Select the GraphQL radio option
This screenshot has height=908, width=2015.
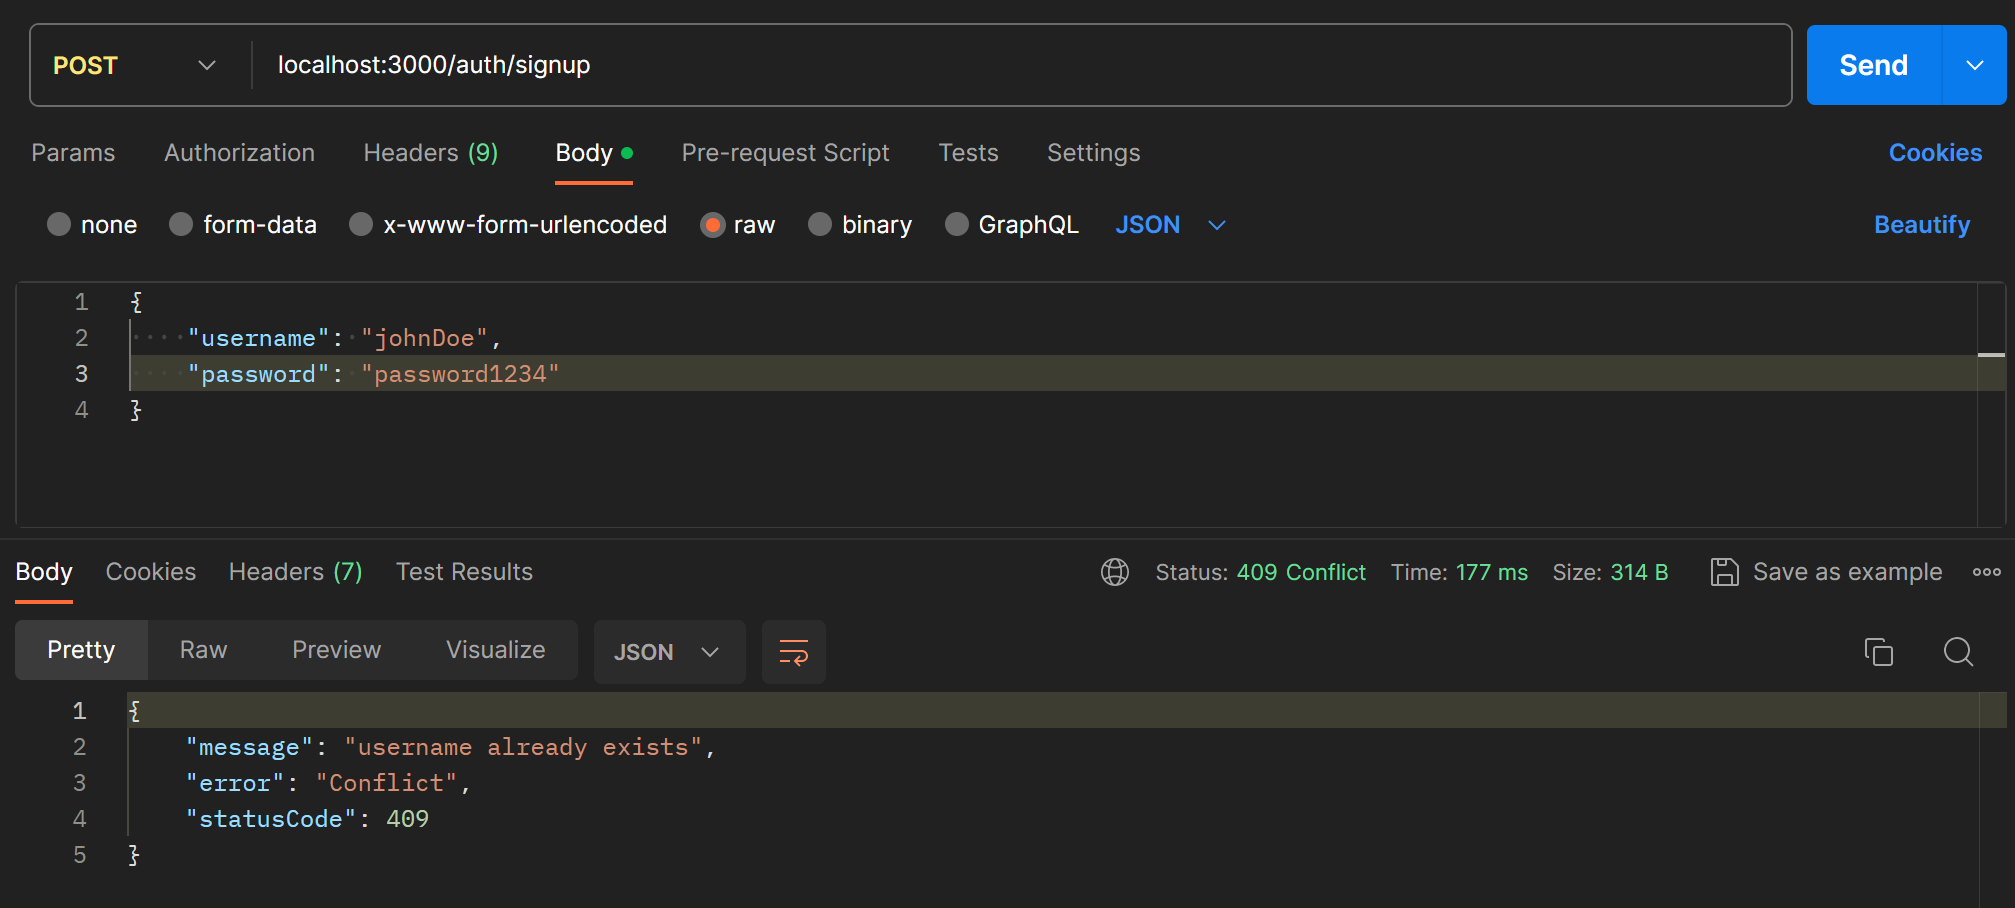(x=957, y=224)
